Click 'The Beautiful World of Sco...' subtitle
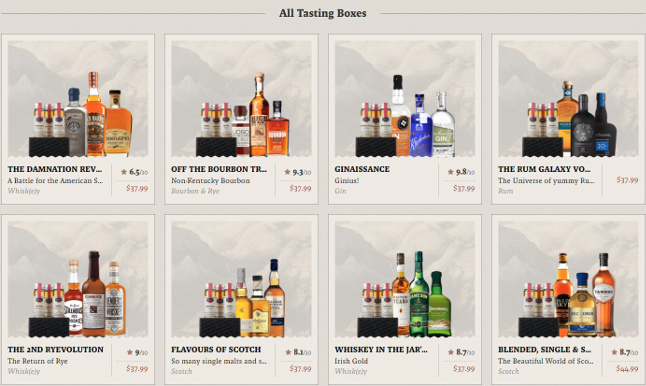The image size is (646, 386). (x=545, y=361)
